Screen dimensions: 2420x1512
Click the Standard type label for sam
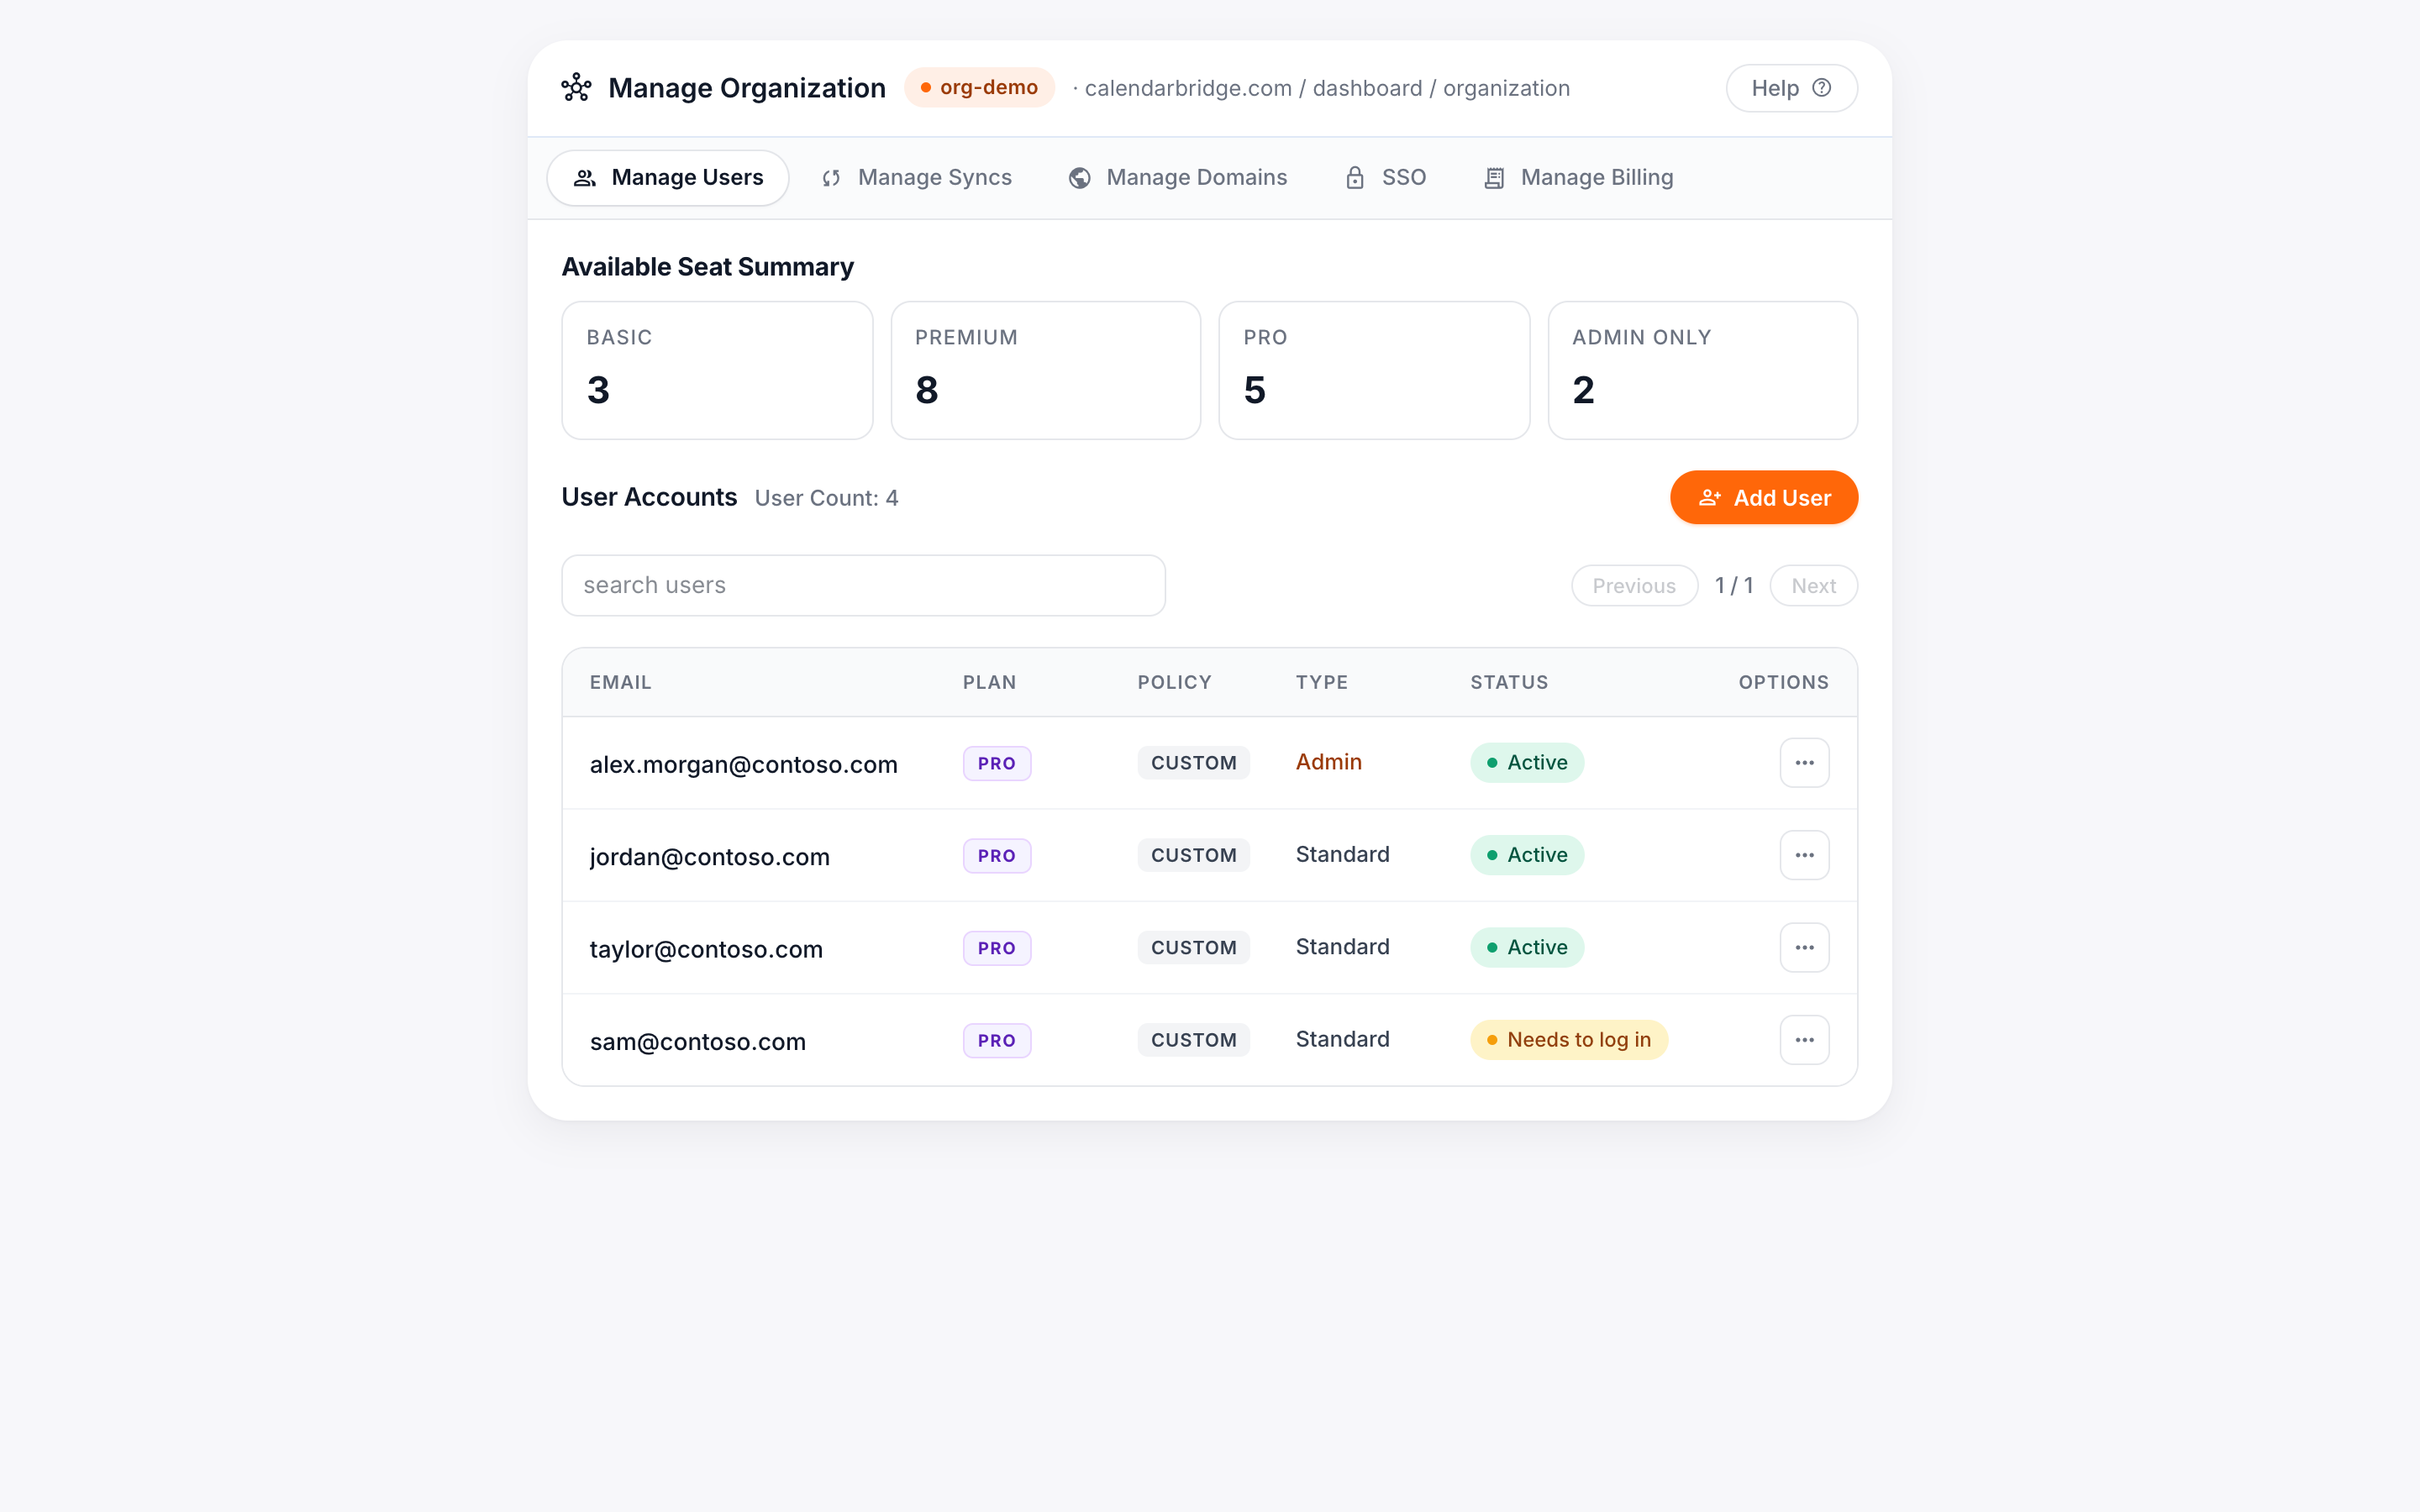[x=1342, y=1039]
